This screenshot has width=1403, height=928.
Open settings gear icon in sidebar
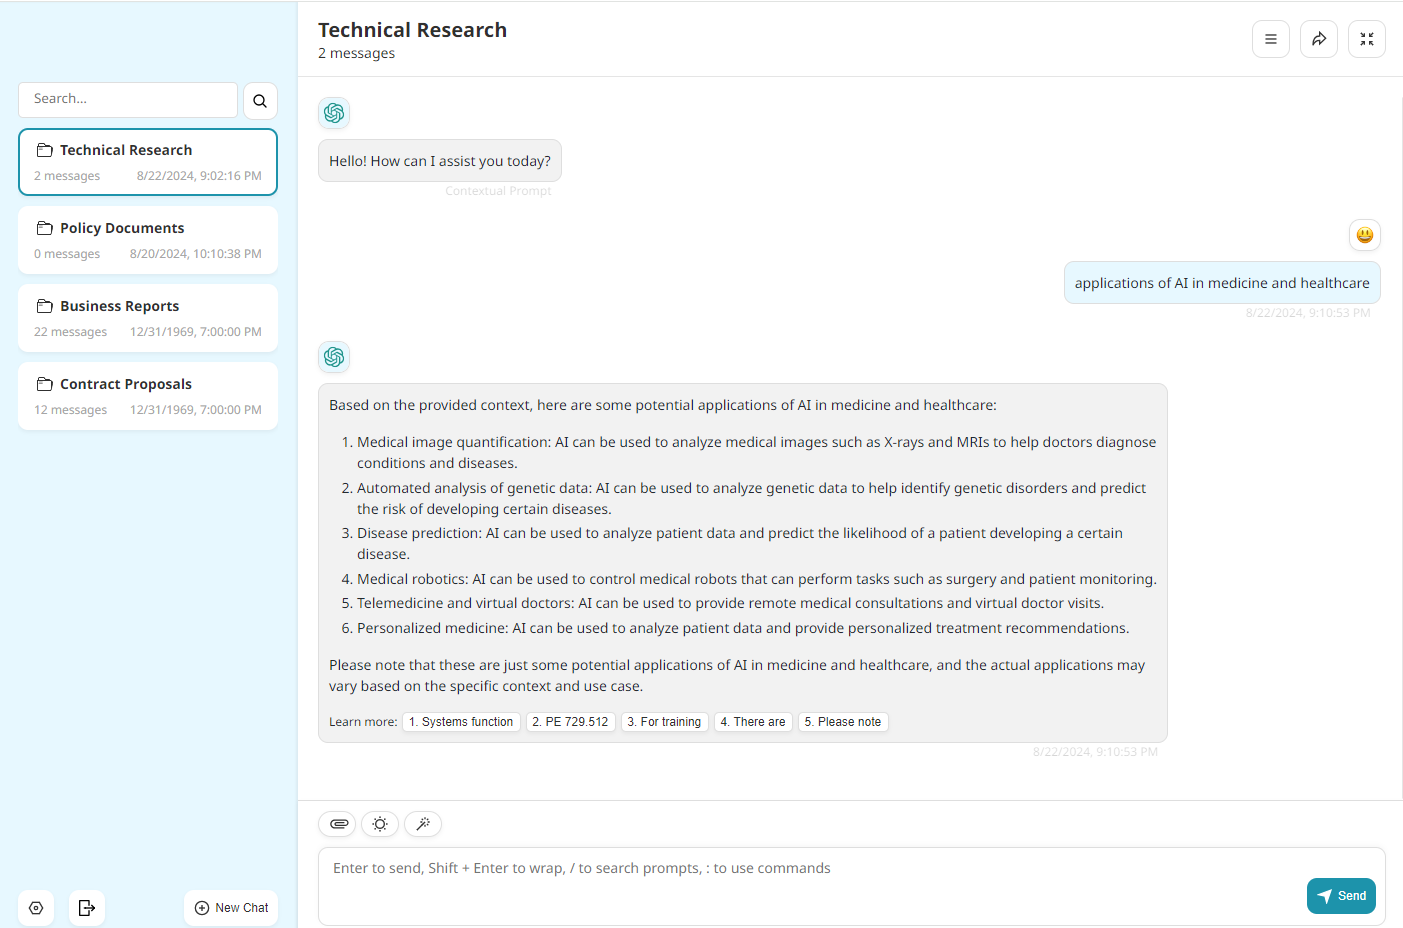click(x=36, y=908)
